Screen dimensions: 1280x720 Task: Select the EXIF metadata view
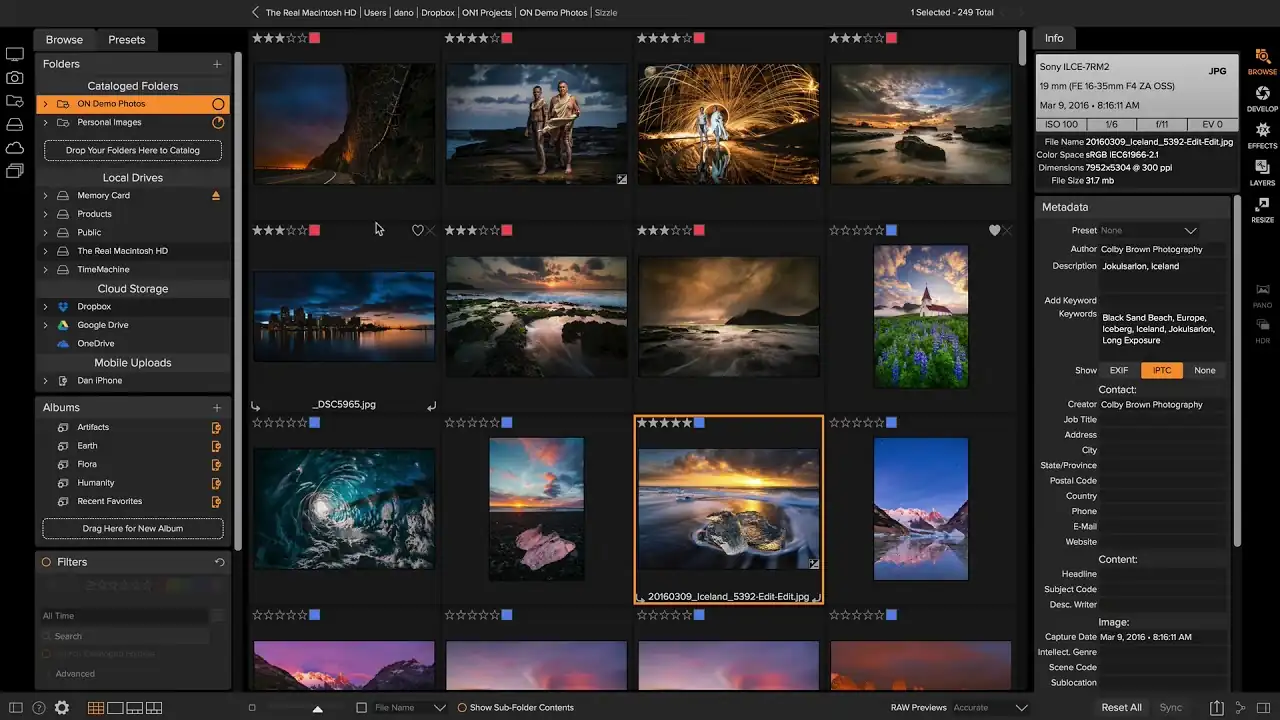click(1119, 370)
